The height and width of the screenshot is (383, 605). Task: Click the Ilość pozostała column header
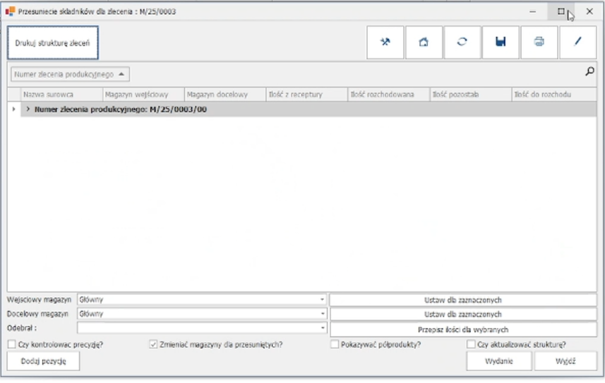471,94
